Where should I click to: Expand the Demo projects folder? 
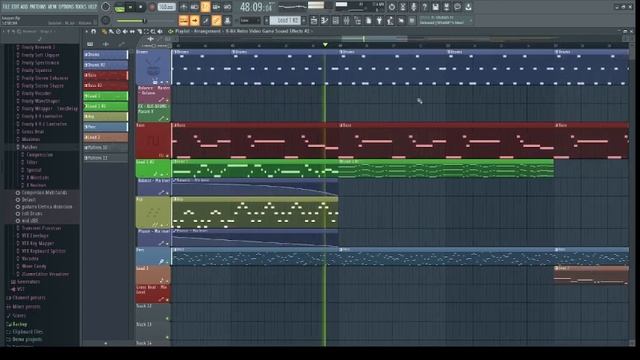pyautogui.click(x=24, y=340)
